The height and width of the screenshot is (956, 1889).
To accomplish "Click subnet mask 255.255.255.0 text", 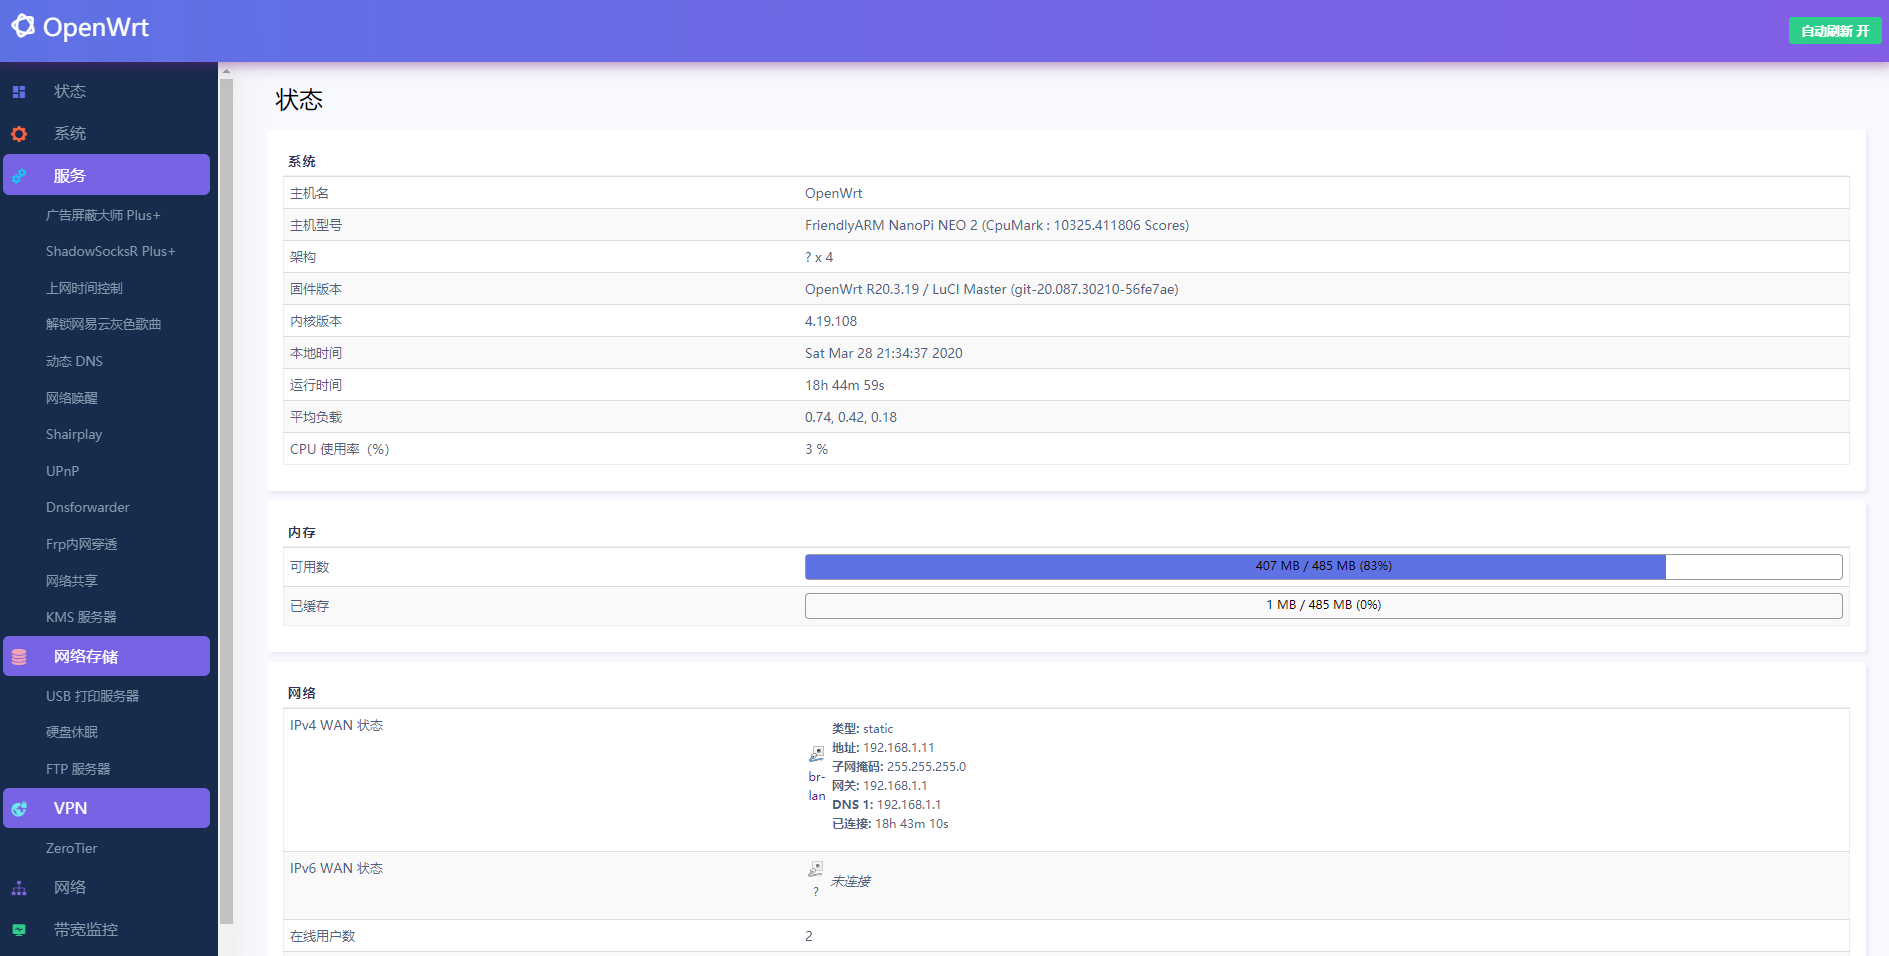I will 926,766.
